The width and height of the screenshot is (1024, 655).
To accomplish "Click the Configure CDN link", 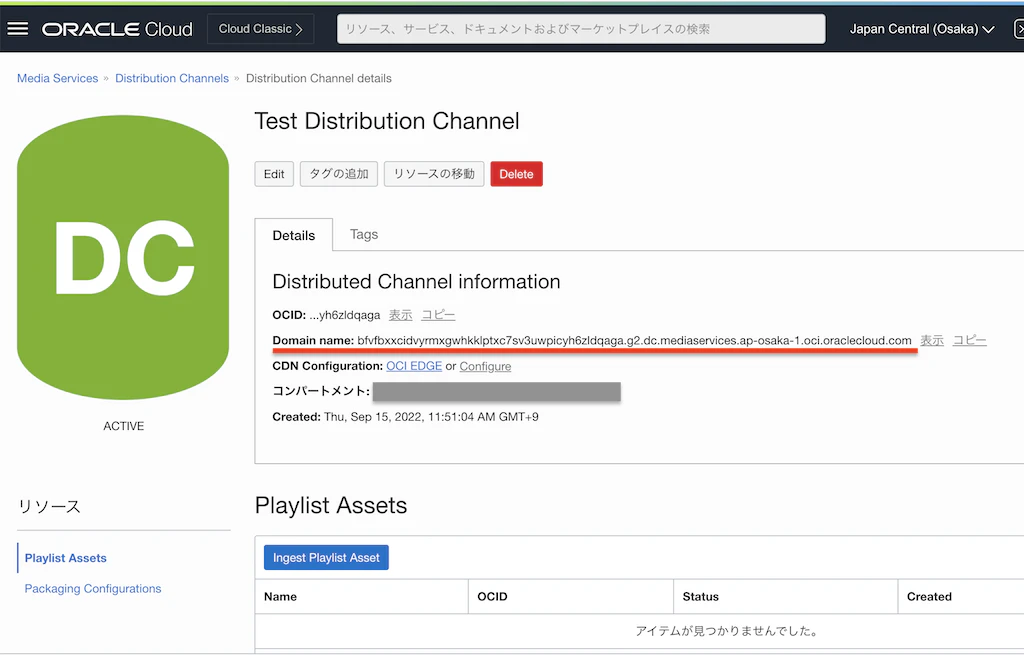I will pyautogui.click(x=485, y=366).
